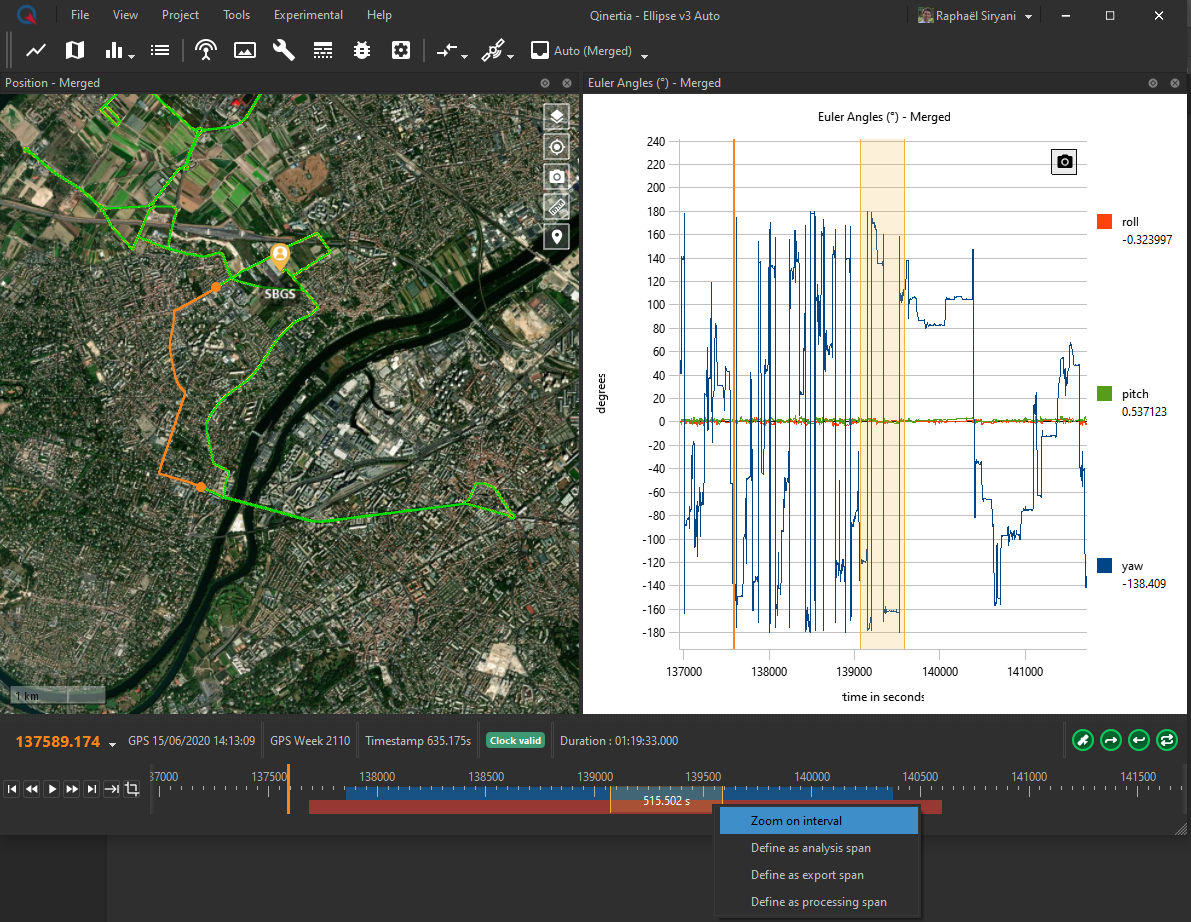
Task: Toggle the yaw series in the legend
Action: (x=1105, y=565)
